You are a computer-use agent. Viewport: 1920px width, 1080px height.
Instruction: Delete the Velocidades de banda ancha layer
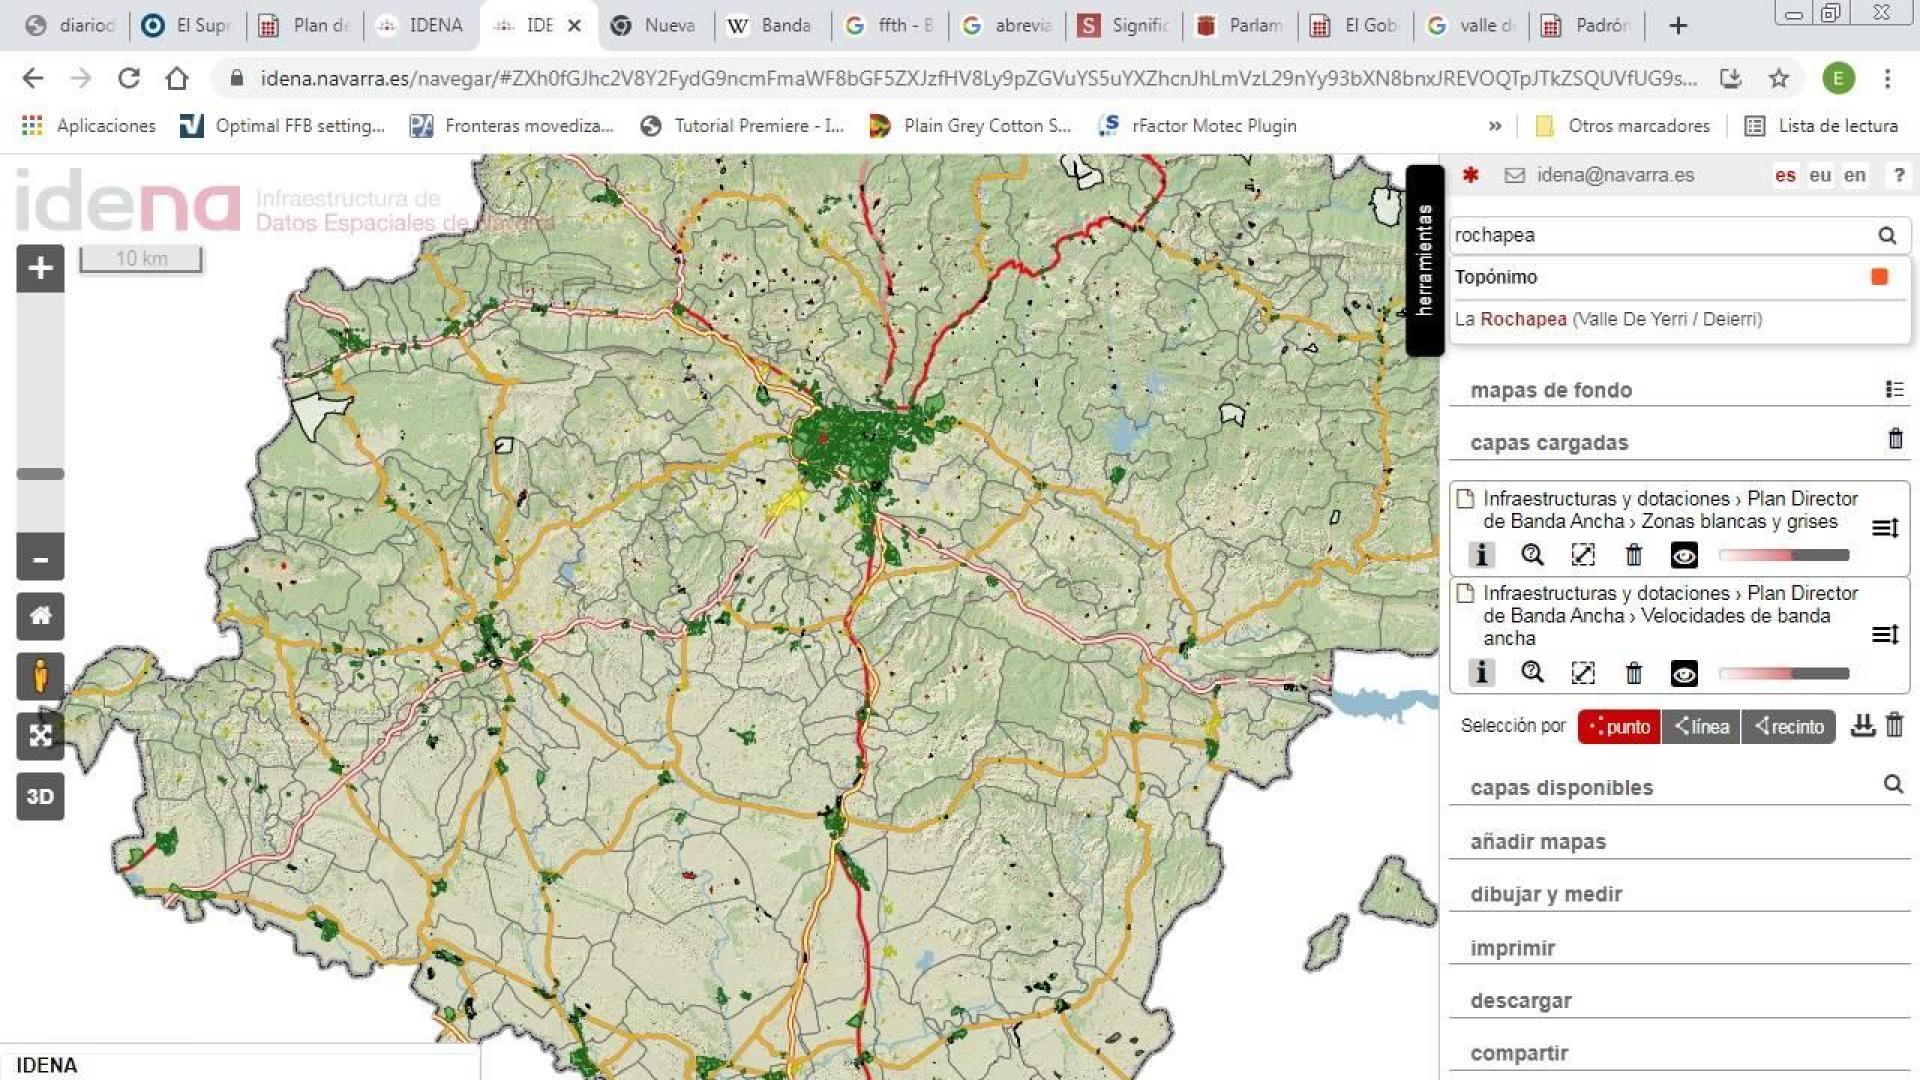(x=1633, y=673)
